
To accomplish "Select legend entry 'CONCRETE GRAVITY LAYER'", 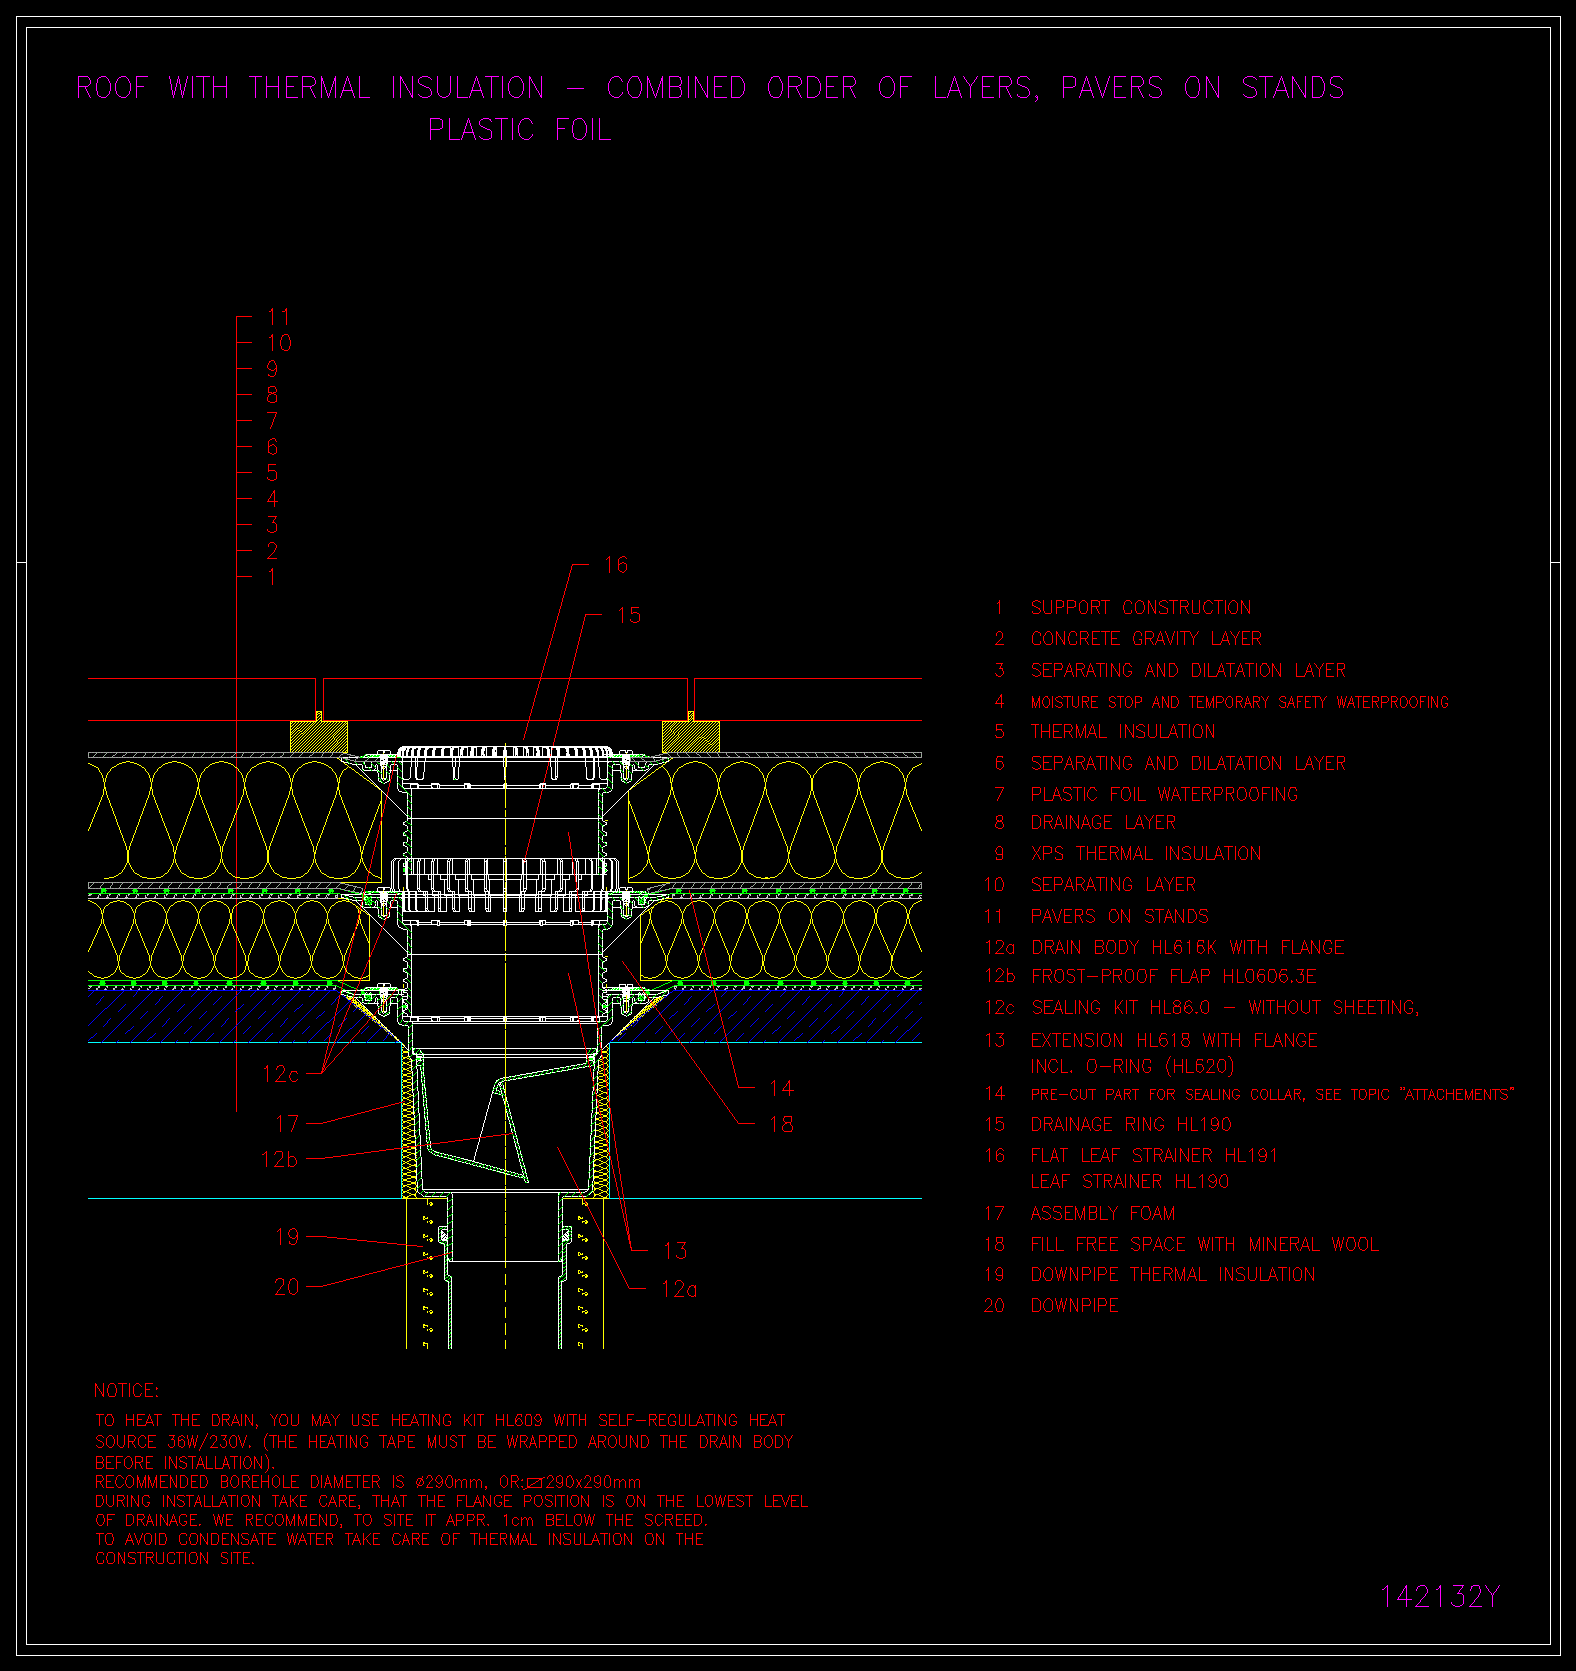I will (x=1146, y=639).
